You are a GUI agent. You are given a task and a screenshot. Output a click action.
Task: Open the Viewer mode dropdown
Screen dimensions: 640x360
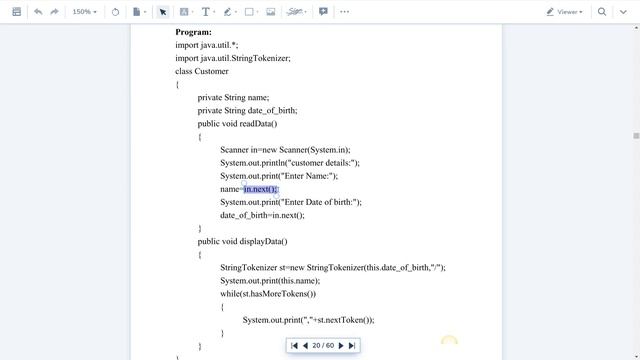click(565, 12)
